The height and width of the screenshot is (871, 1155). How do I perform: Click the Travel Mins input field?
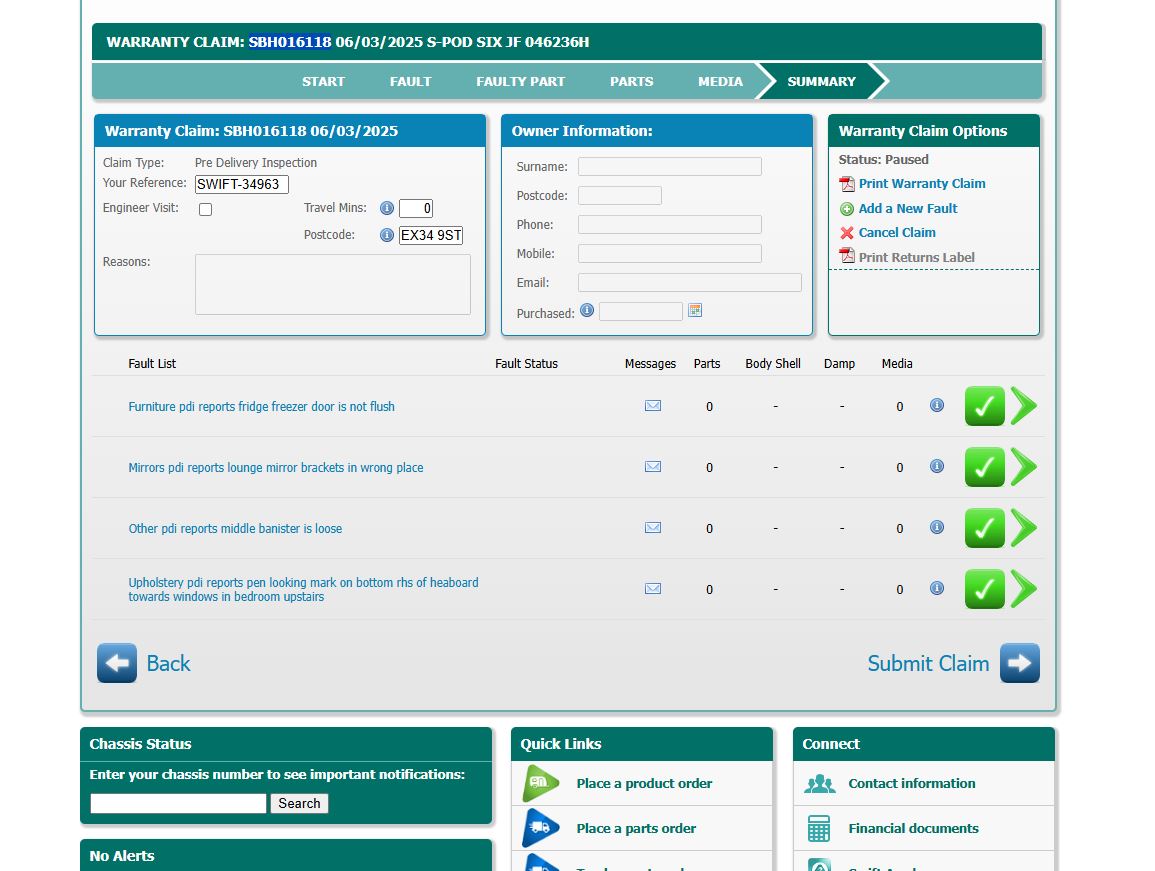pyautogui.click(x=415, y=209)
